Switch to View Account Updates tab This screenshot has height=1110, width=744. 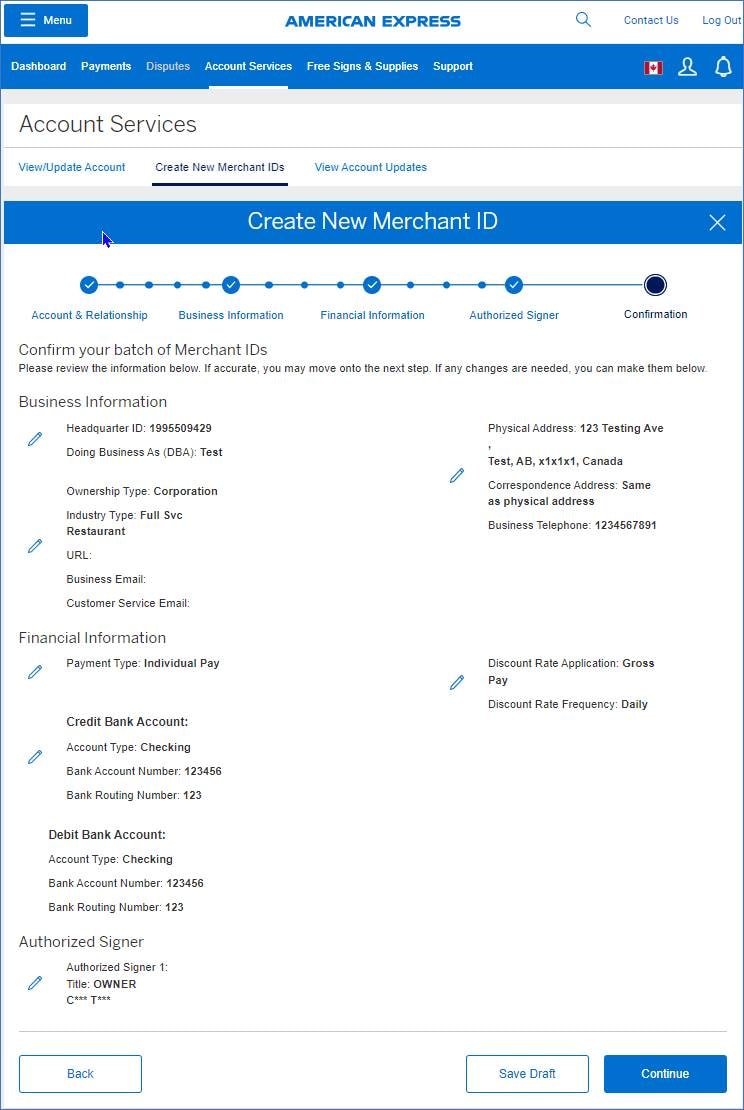pos(371,168)
